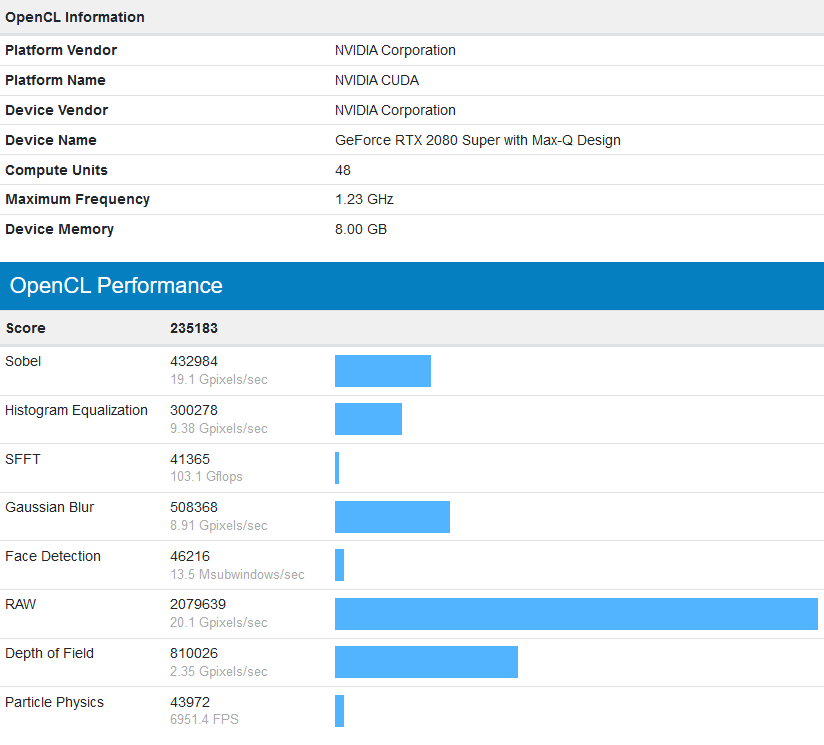824x745 pixels.
Task: Click the Gaussian Blur label
Action: pos(49,508)
